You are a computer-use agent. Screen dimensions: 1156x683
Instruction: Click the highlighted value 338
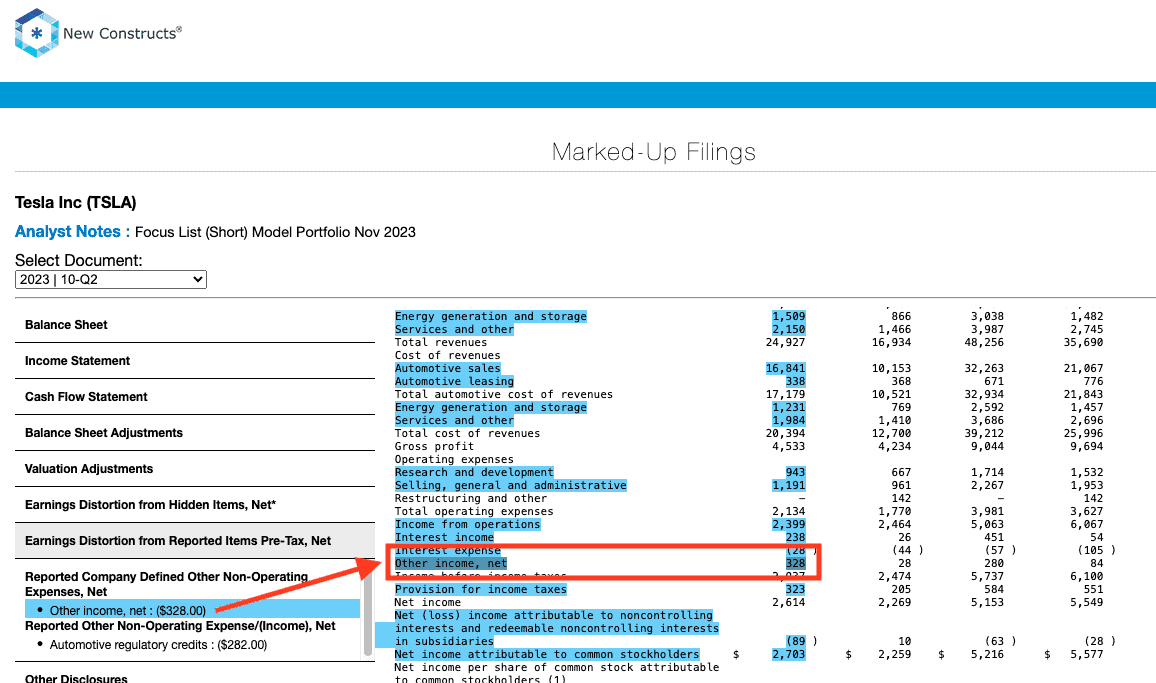pyautogui.click(x=795, y=381)
